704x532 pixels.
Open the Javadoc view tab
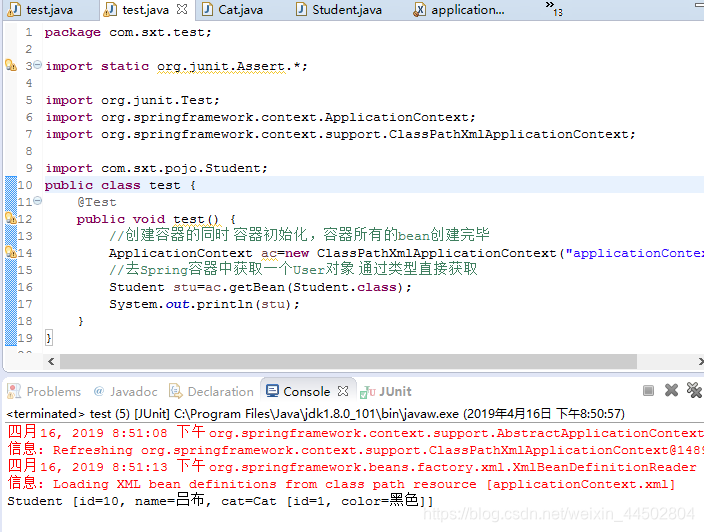(125, 391)
